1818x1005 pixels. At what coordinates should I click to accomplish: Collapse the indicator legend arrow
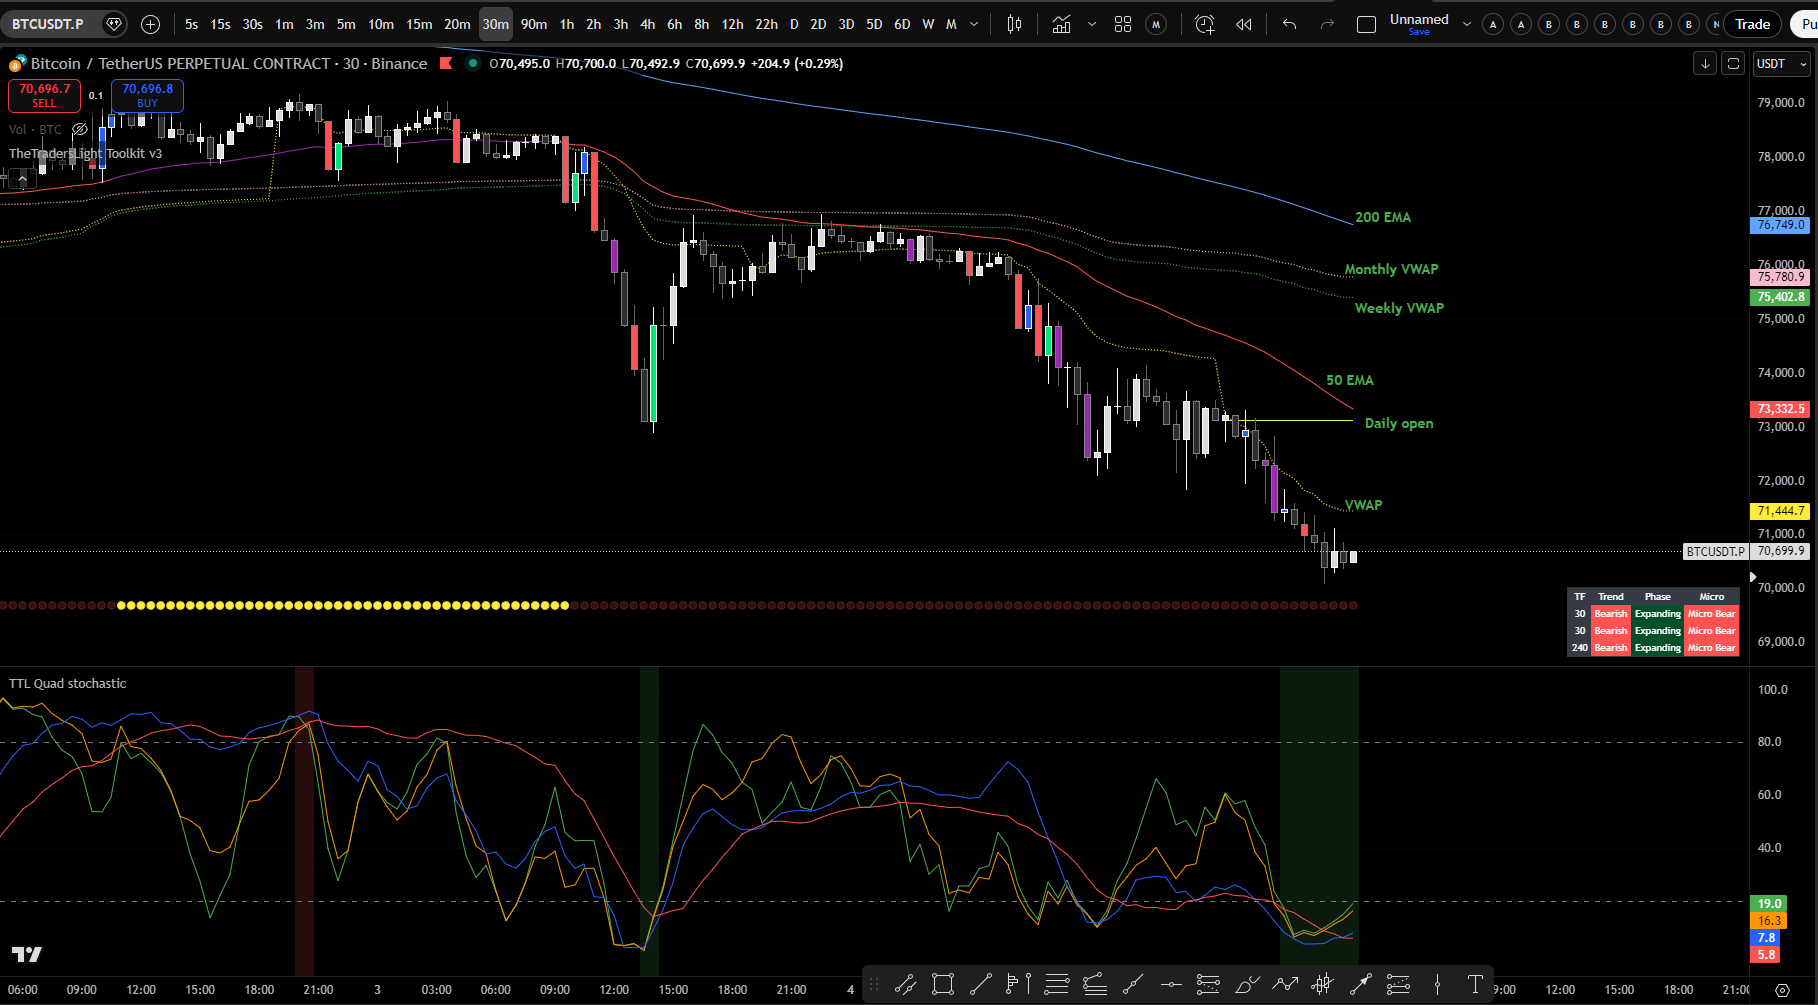[21, 178]
